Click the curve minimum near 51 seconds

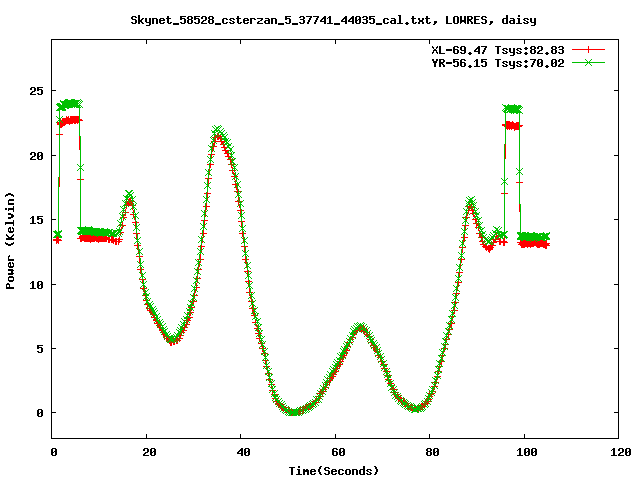click(294, 411)
